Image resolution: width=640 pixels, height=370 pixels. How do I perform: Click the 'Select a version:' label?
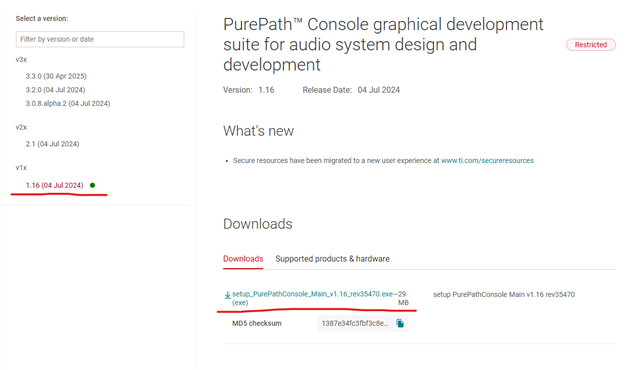point(42,19)
